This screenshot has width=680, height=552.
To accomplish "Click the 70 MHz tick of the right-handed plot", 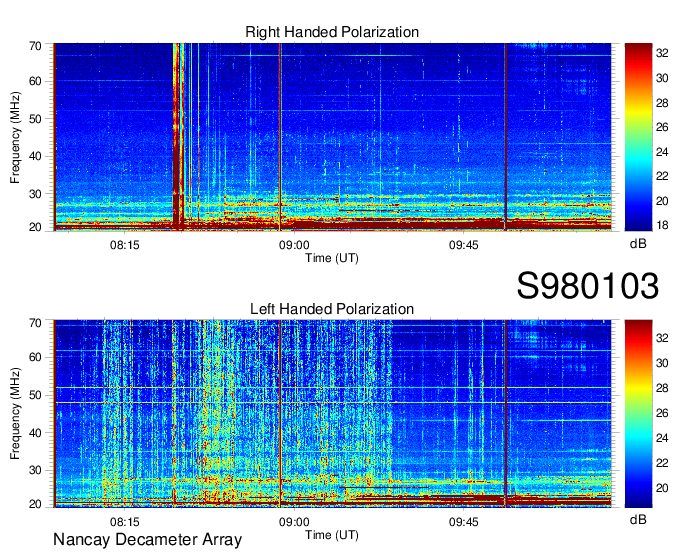I will point(35,46).
